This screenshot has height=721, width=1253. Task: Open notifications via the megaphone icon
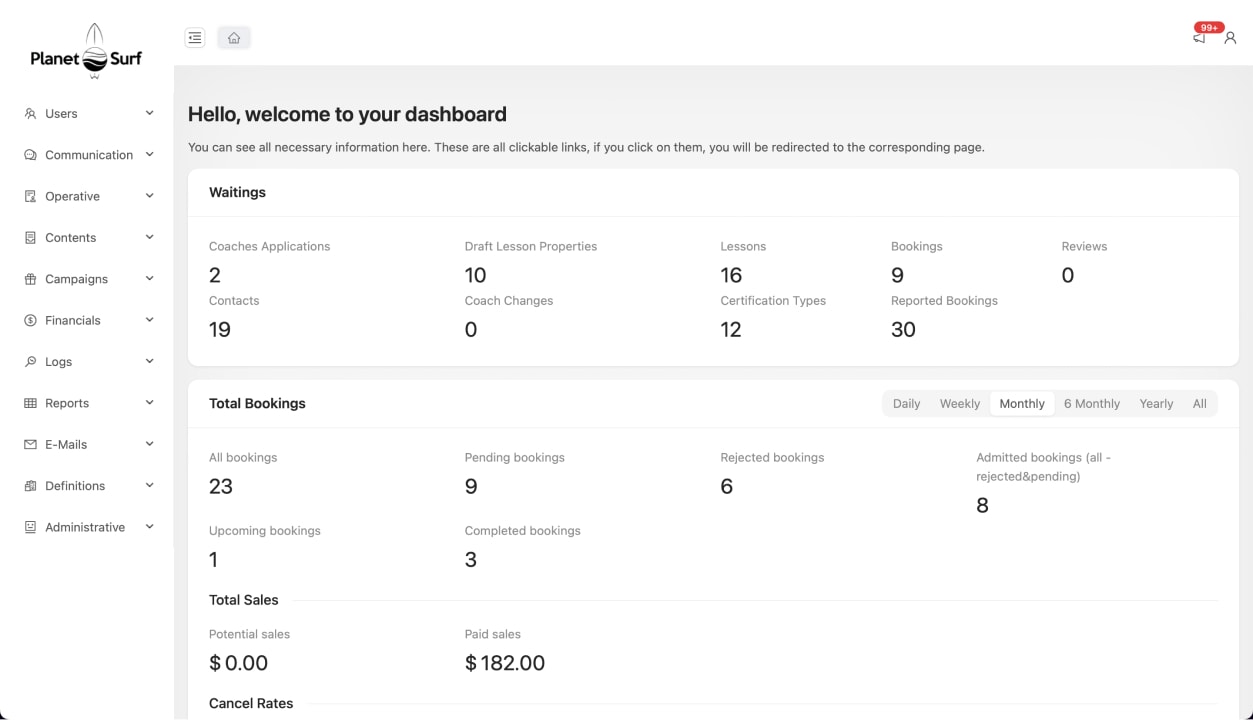click(1200, 38)
